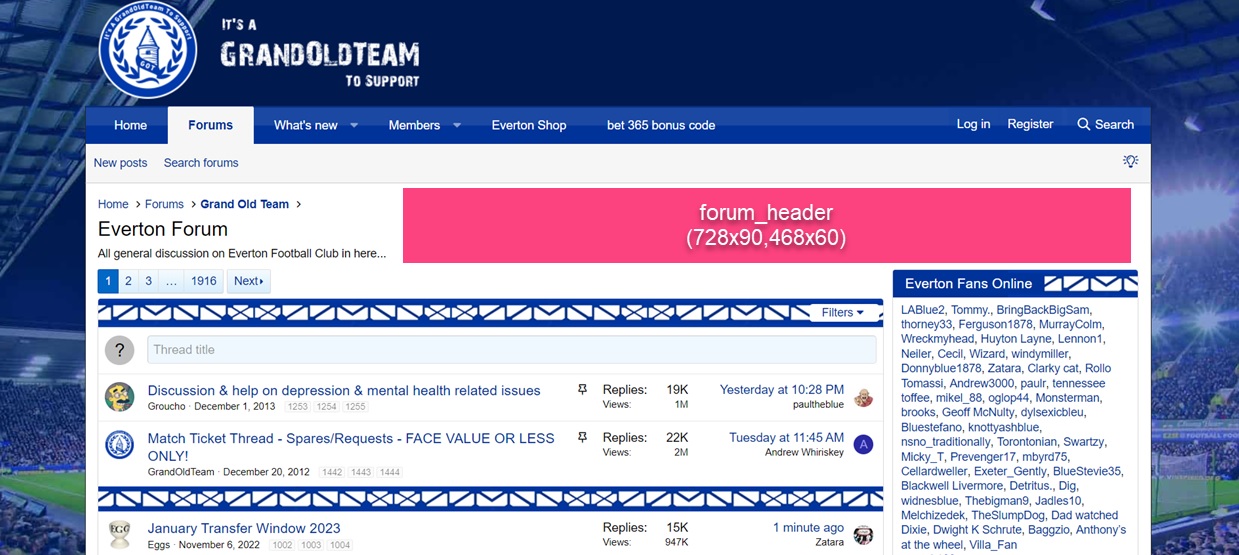
Task: Open search via magnifier icon
Action: click(x=1083, y=125)
